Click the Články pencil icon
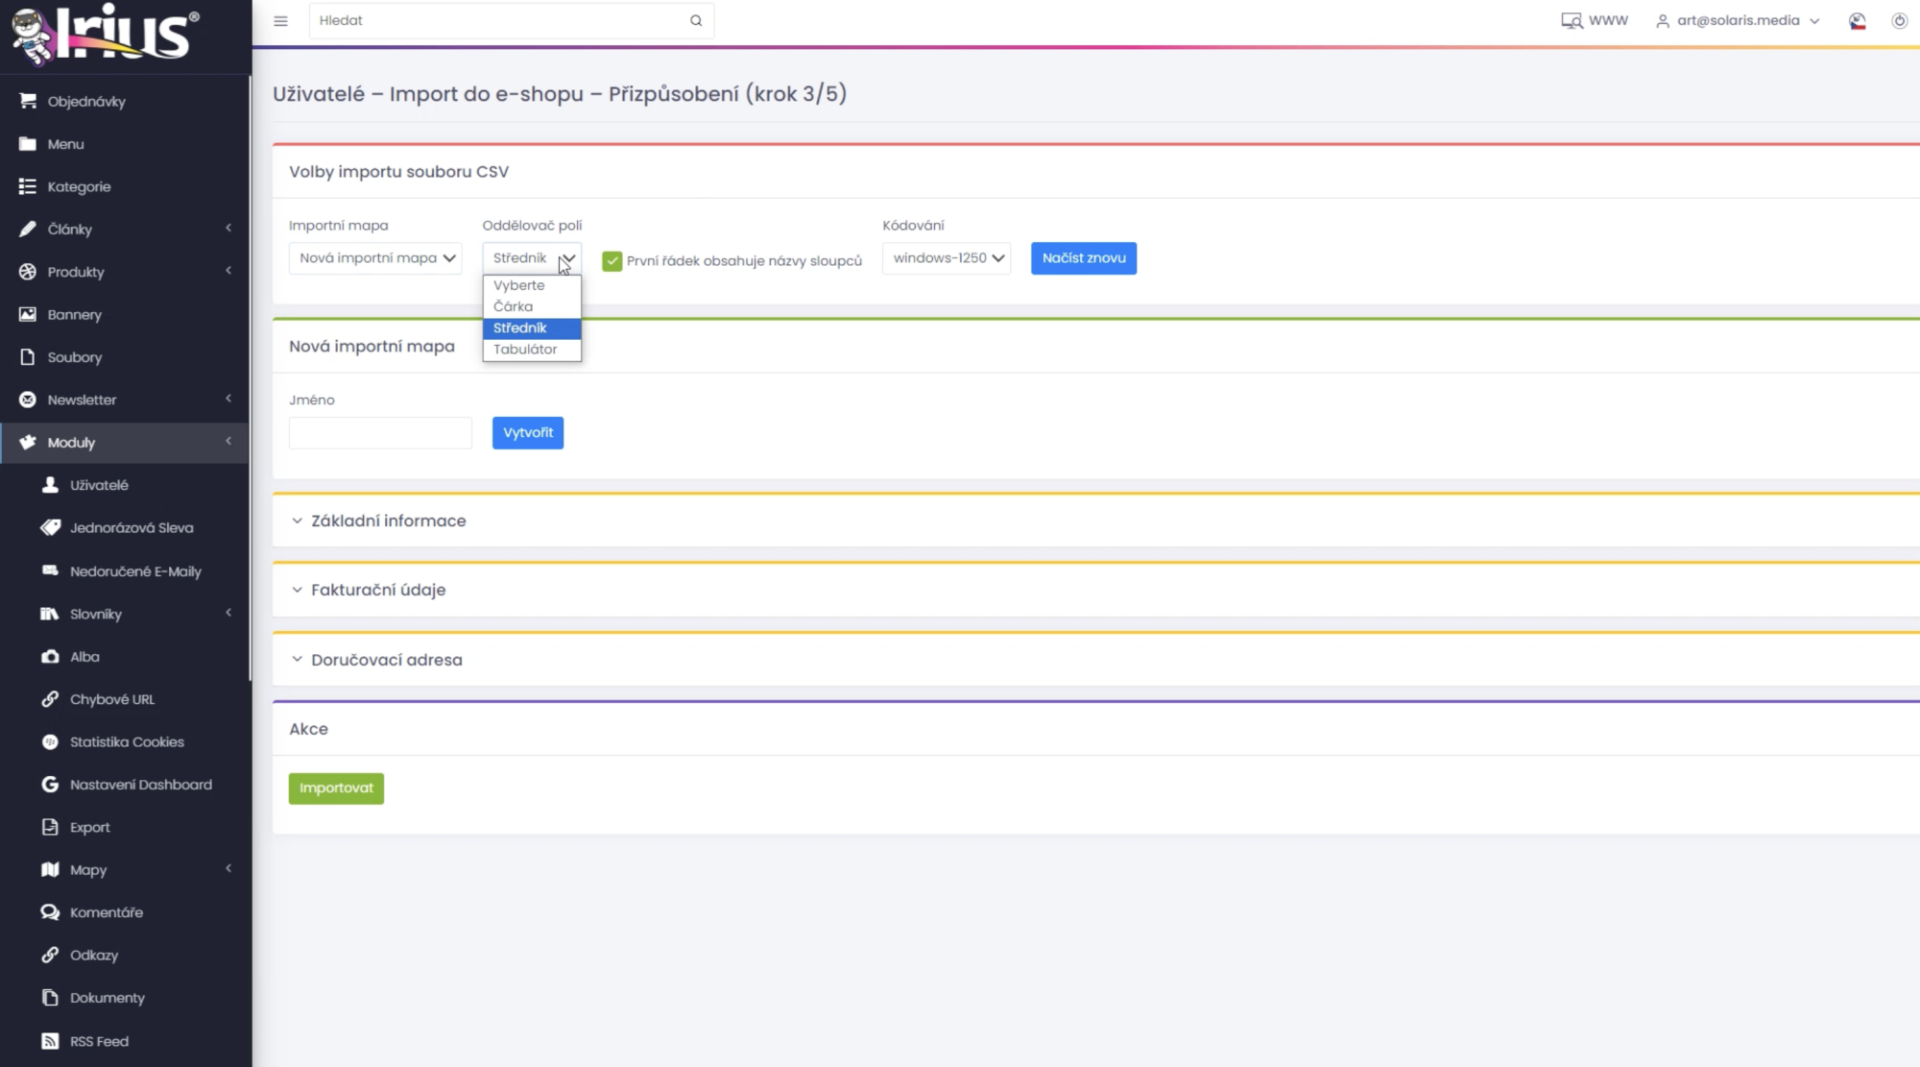This screenshot has width=1920, height=1067. click(27, 229)
